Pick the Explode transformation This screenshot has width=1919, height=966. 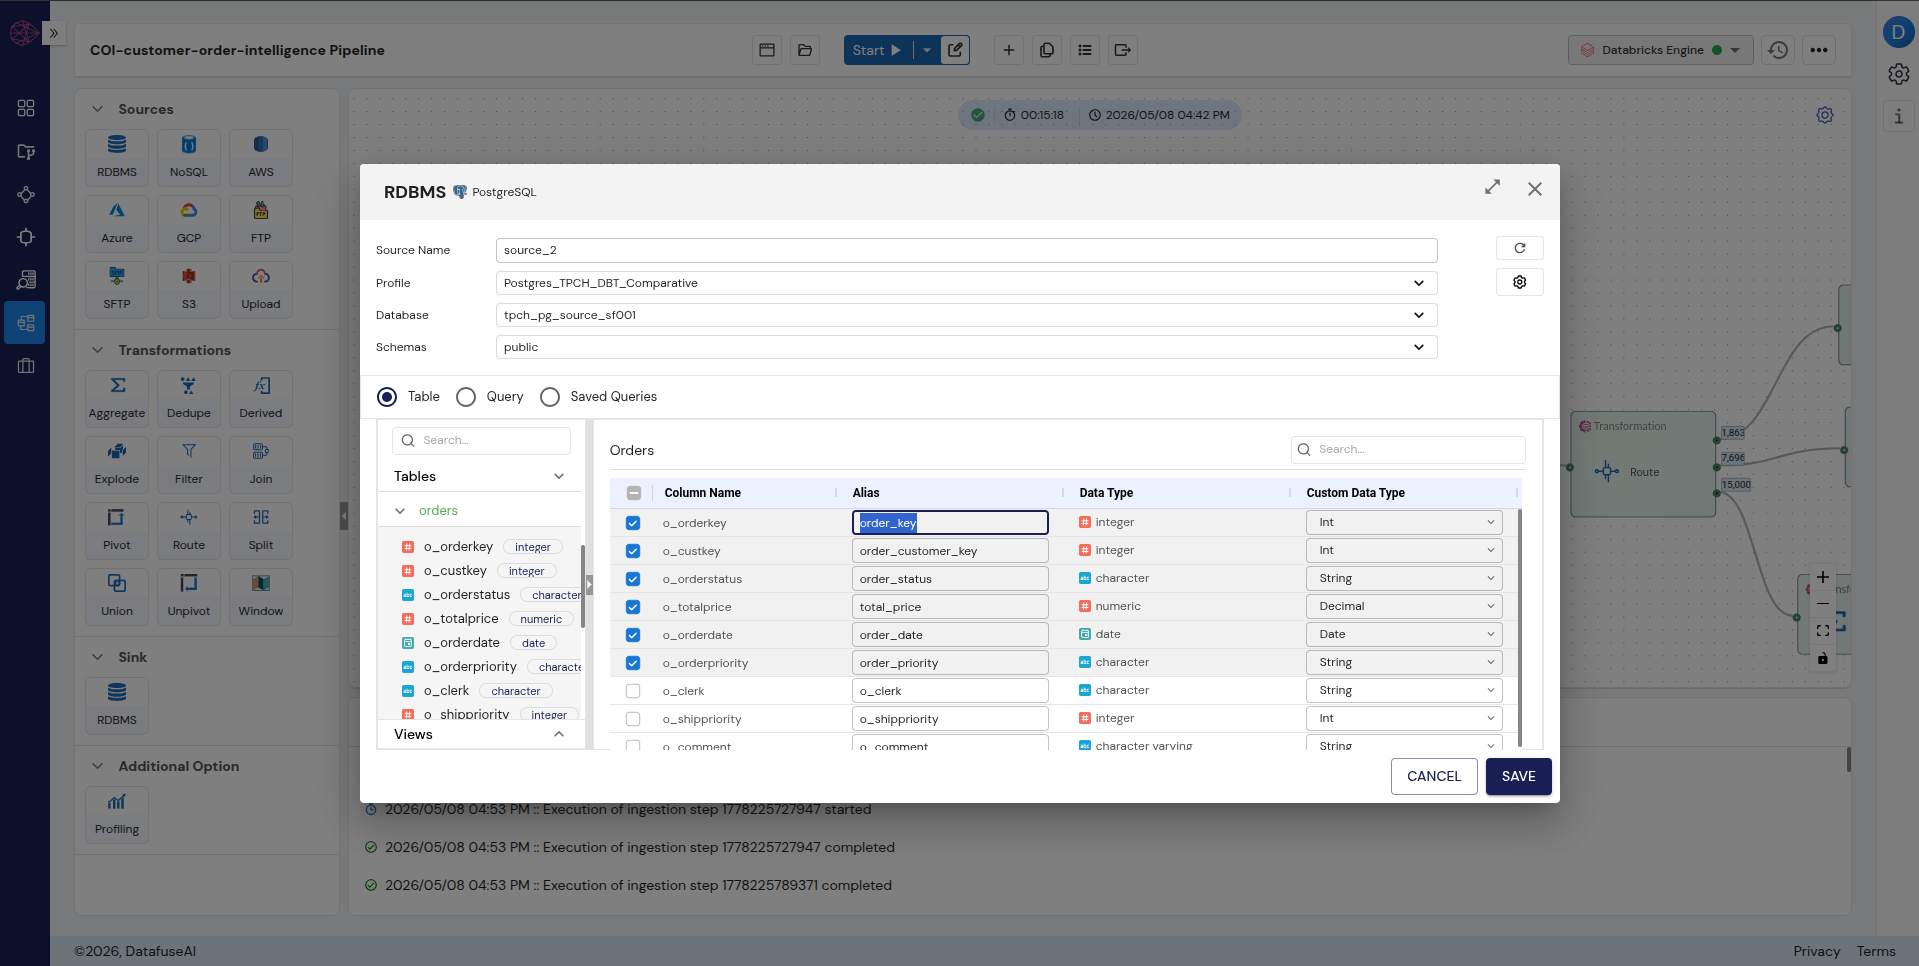[117, 463]
